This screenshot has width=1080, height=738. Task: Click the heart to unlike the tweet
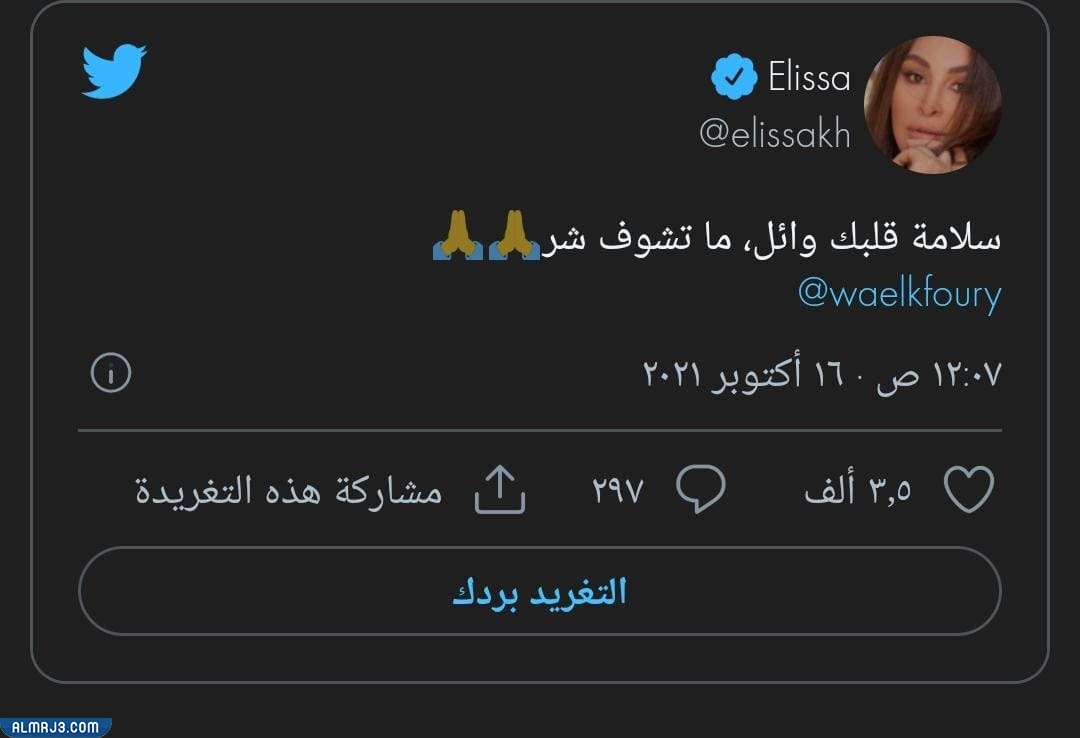(967, 487)
